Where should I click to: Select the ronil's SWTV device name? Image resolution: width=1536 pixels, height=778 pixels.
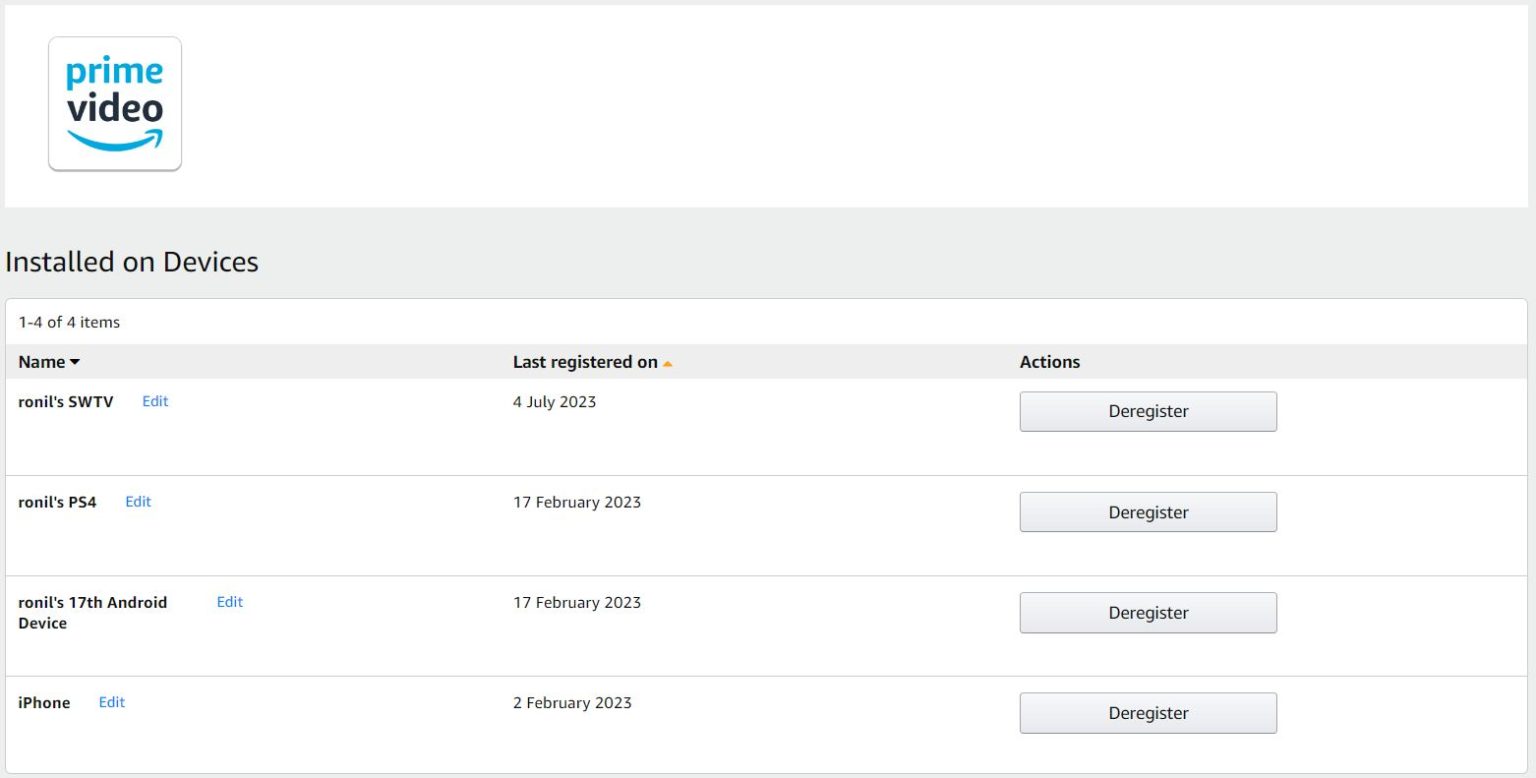pyautogui.click(x=66, y=402)
